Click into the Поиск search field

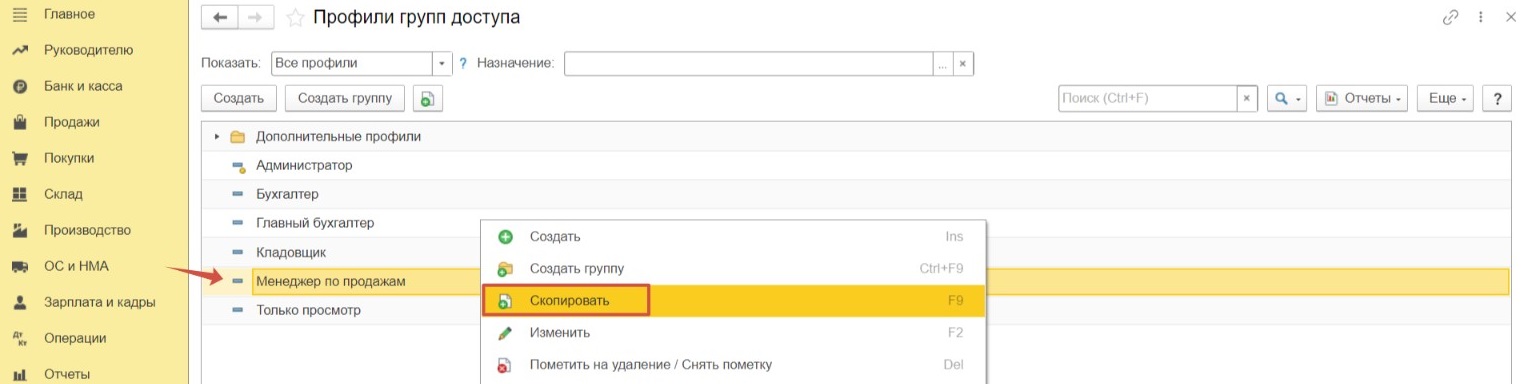(1148, 98)
